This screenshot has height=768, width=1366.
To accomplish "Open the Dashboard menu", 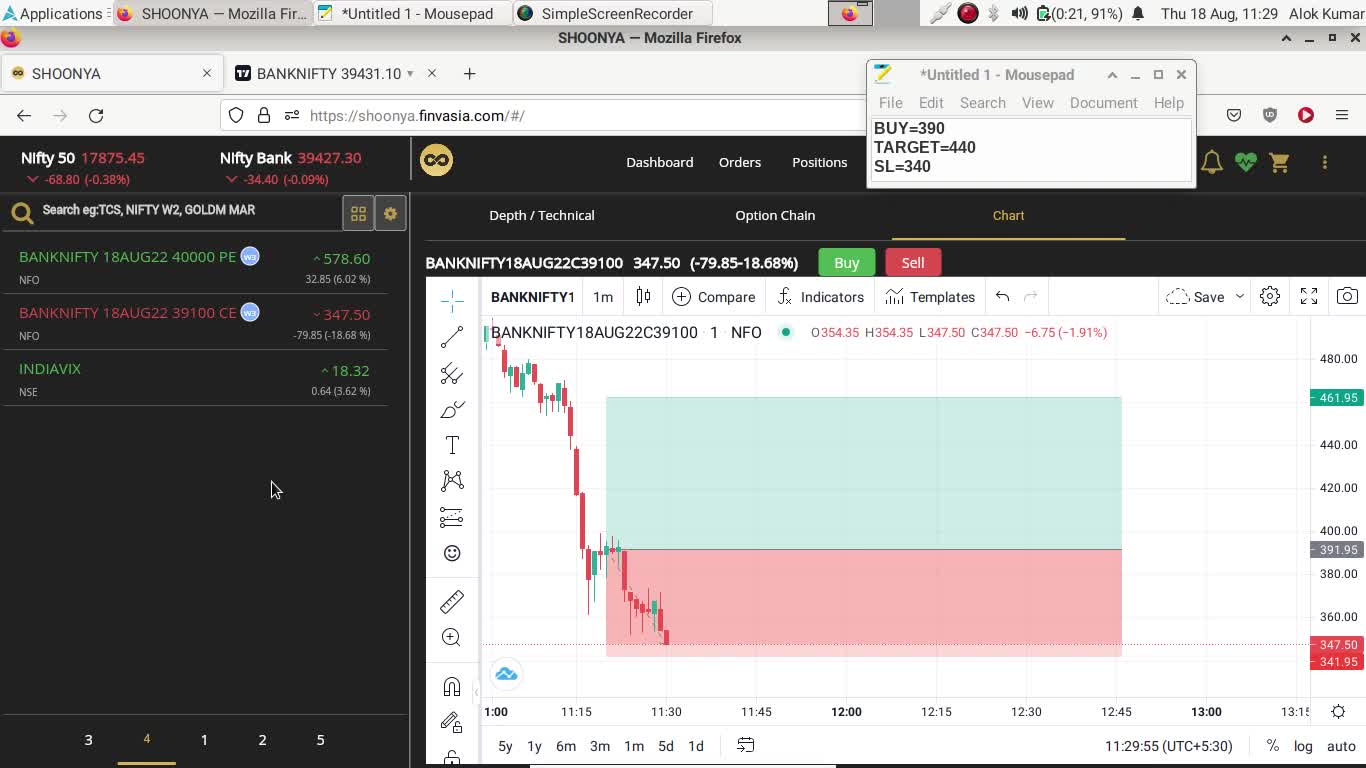I will pos(660,162).
